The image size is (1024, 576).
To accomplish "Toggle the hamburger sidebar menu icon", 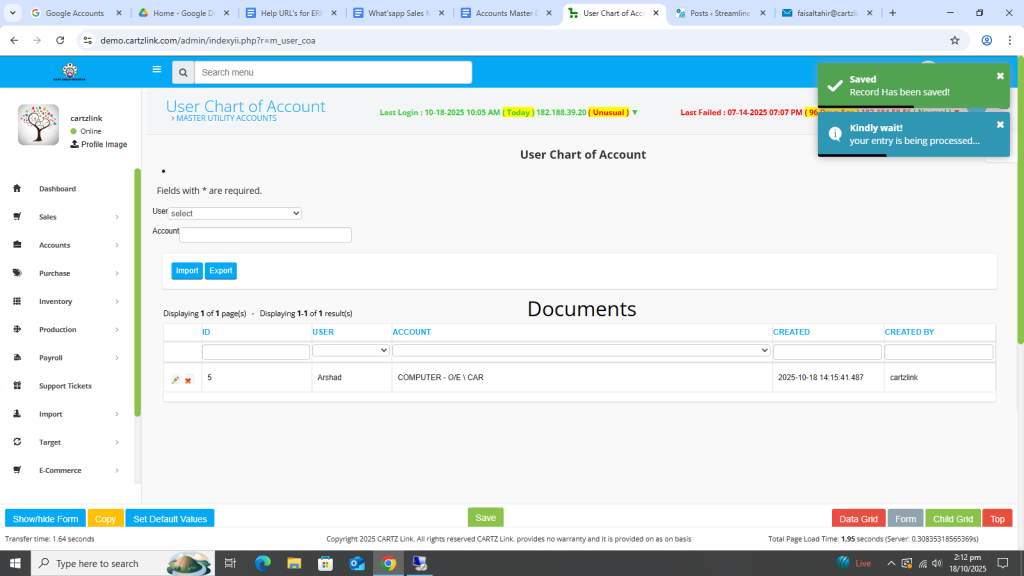I will (x=156, y=70).
